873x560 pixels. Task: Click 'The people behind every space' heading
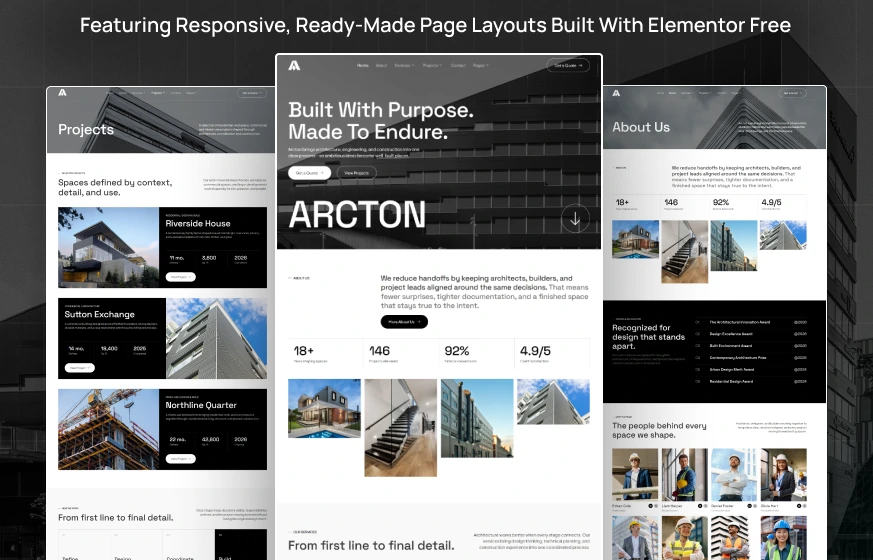(x=659, y=430)
